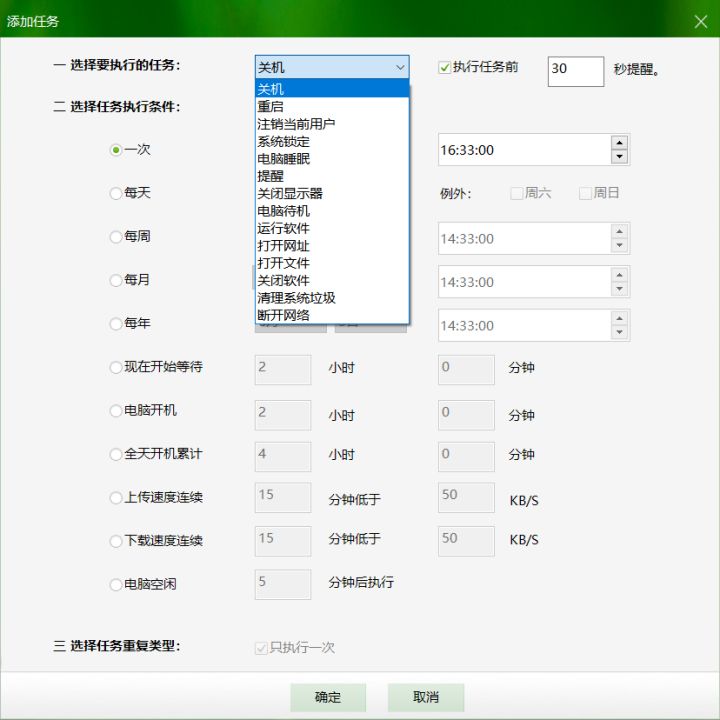
Task: Select 清理系统垃圾 option
Action: 332,298
